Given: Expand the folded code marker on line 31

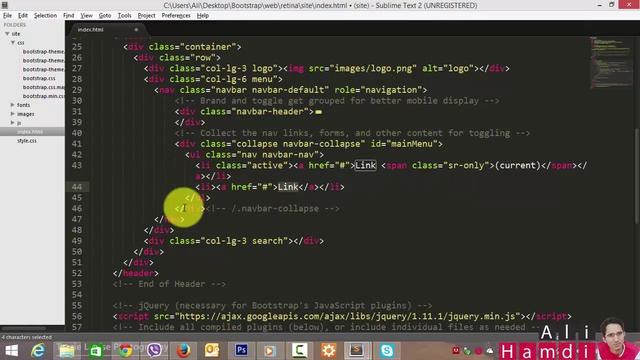Looking at the screenshot, I should [318, 112].
